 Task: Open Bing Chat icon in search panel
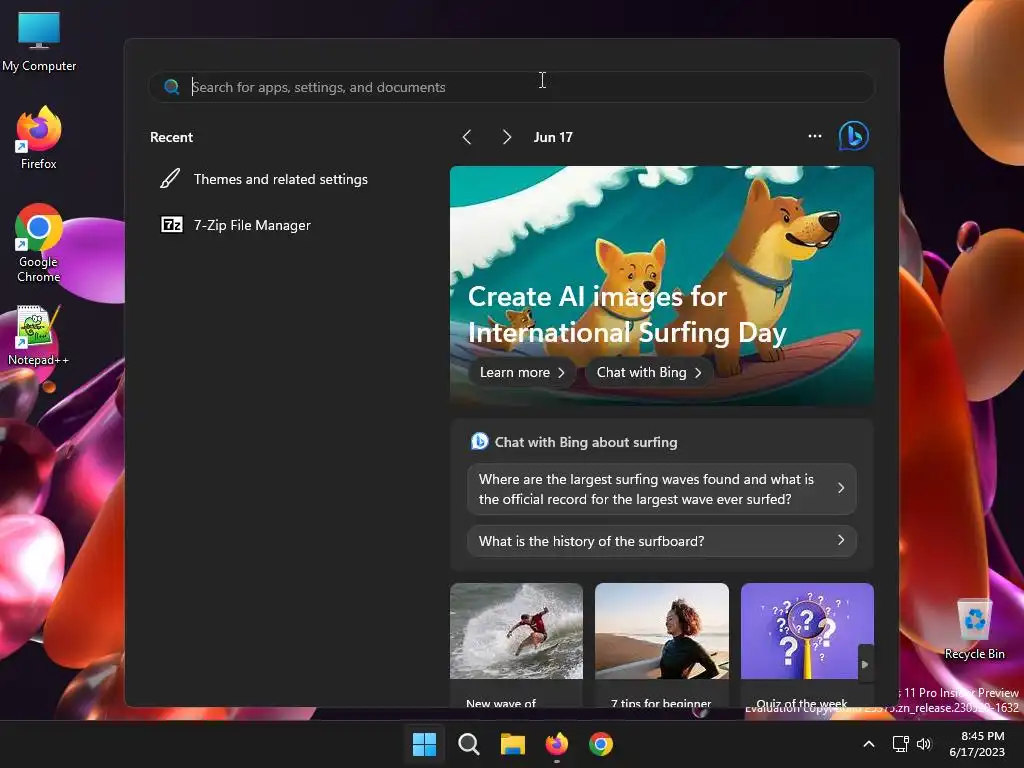coord(854,136)
